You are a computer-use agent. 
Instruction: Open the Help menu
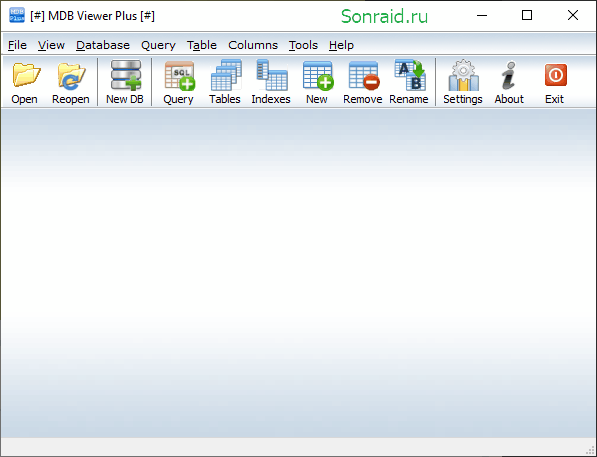coord(341,45)
